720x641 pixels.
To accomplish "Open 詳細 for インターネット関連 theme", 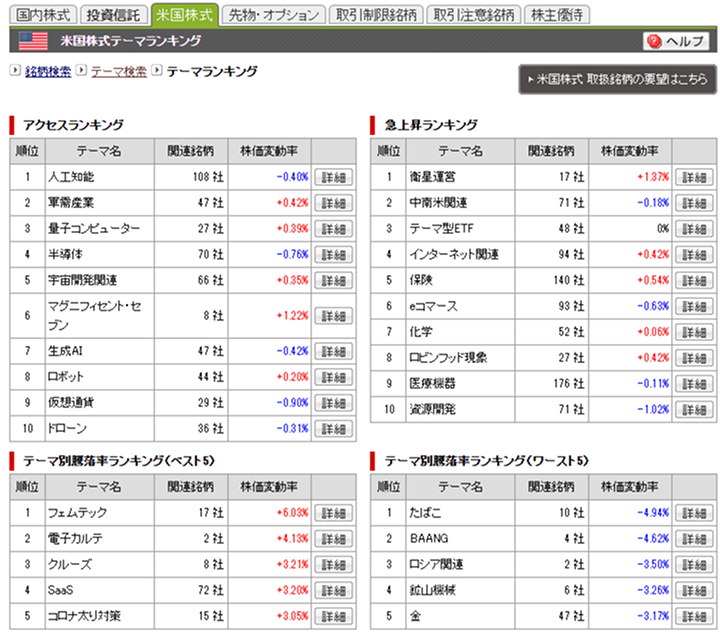I will click(x=694, y=254).
